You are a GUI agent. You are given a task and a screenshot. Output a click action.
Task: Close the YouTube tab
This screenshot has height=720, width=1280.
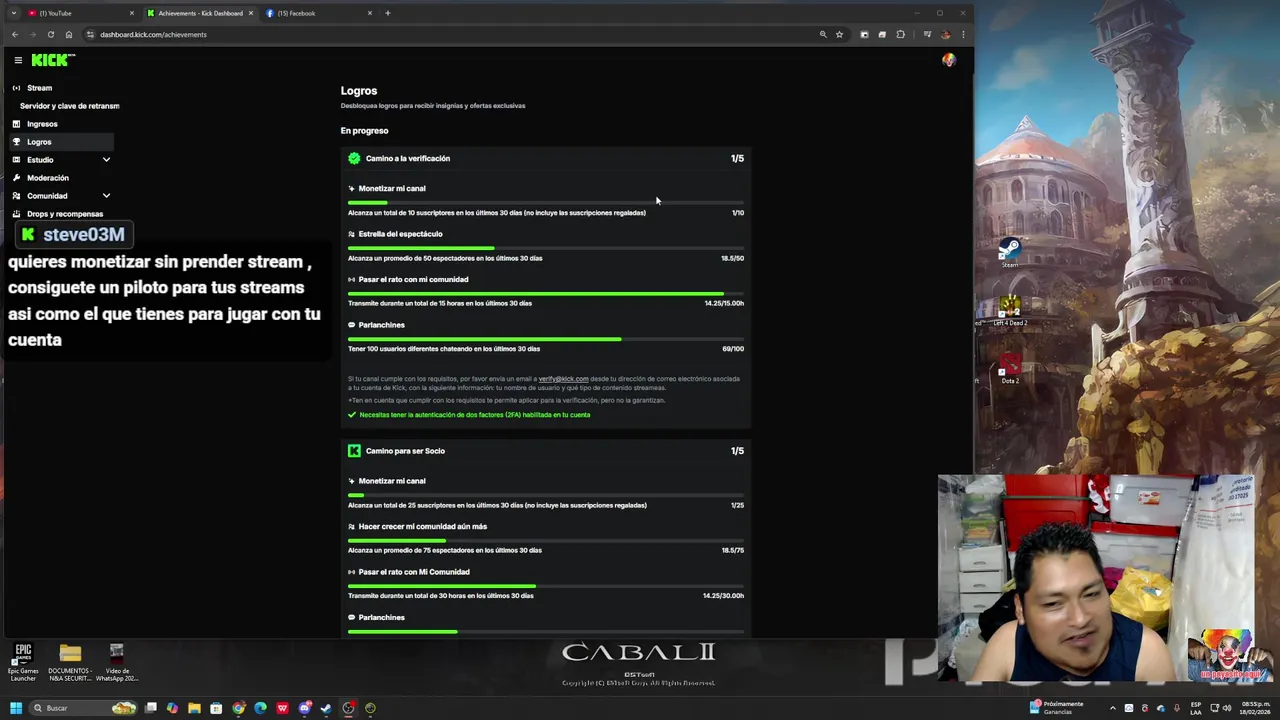click(132, 13)
